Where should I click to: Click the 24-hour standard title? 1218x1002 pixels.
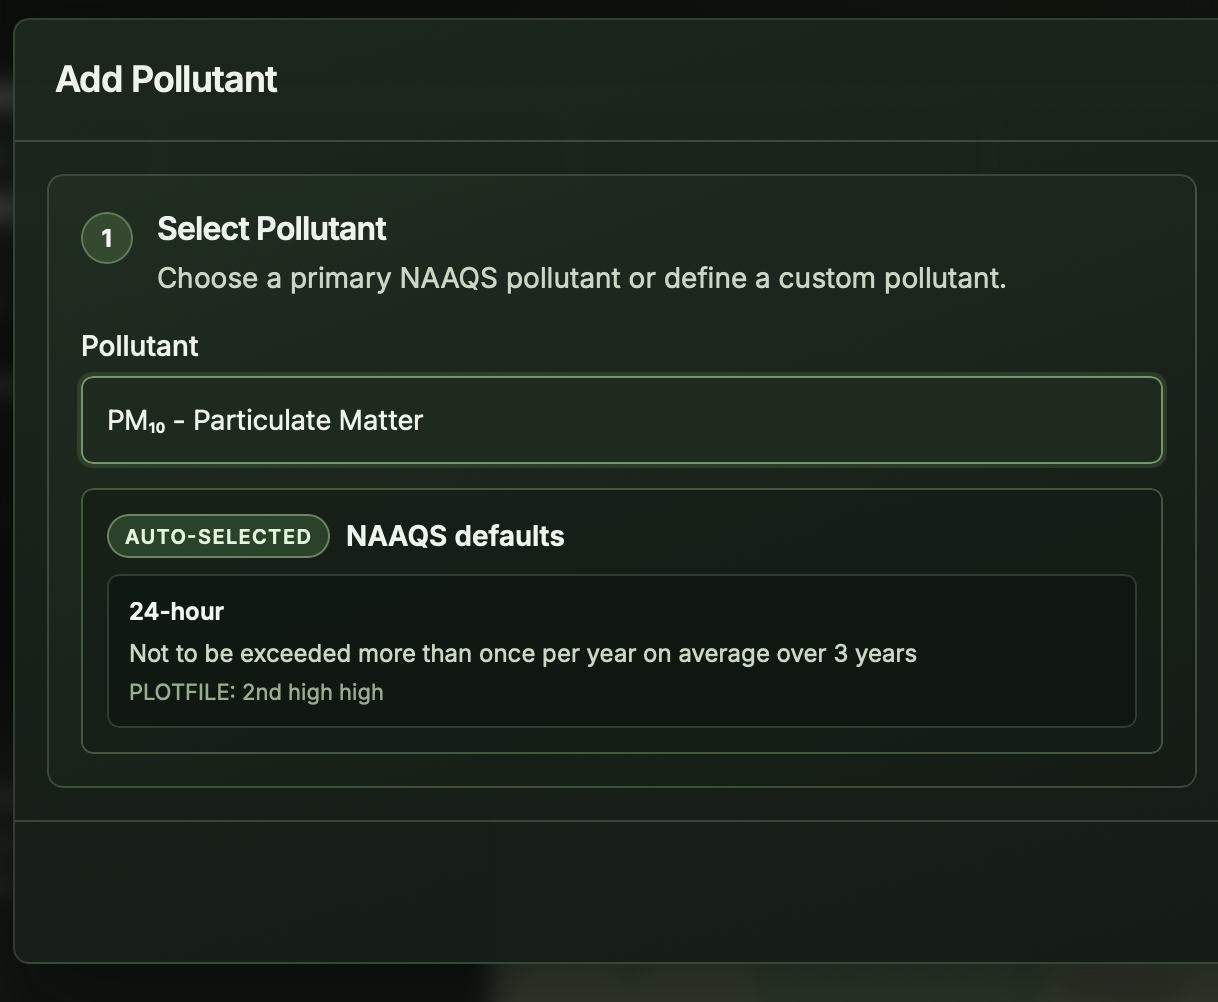tap(176, 611)
